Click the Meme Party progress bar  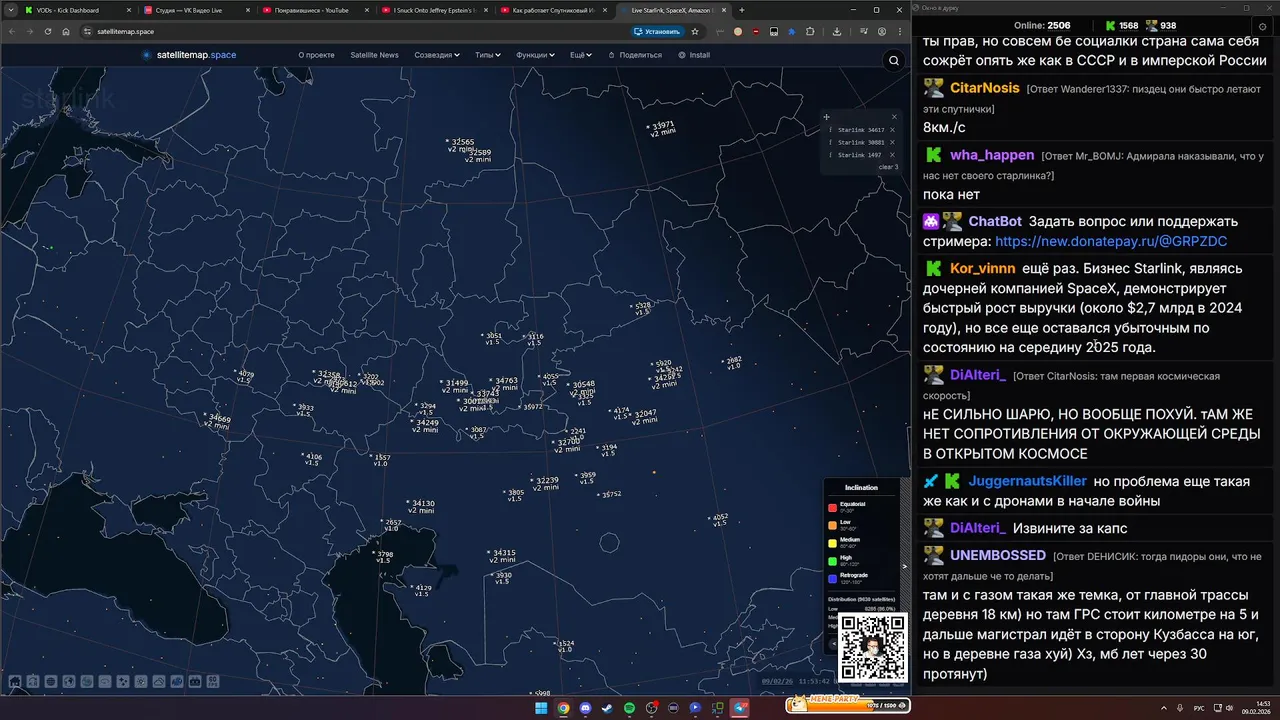click(848, 705)
